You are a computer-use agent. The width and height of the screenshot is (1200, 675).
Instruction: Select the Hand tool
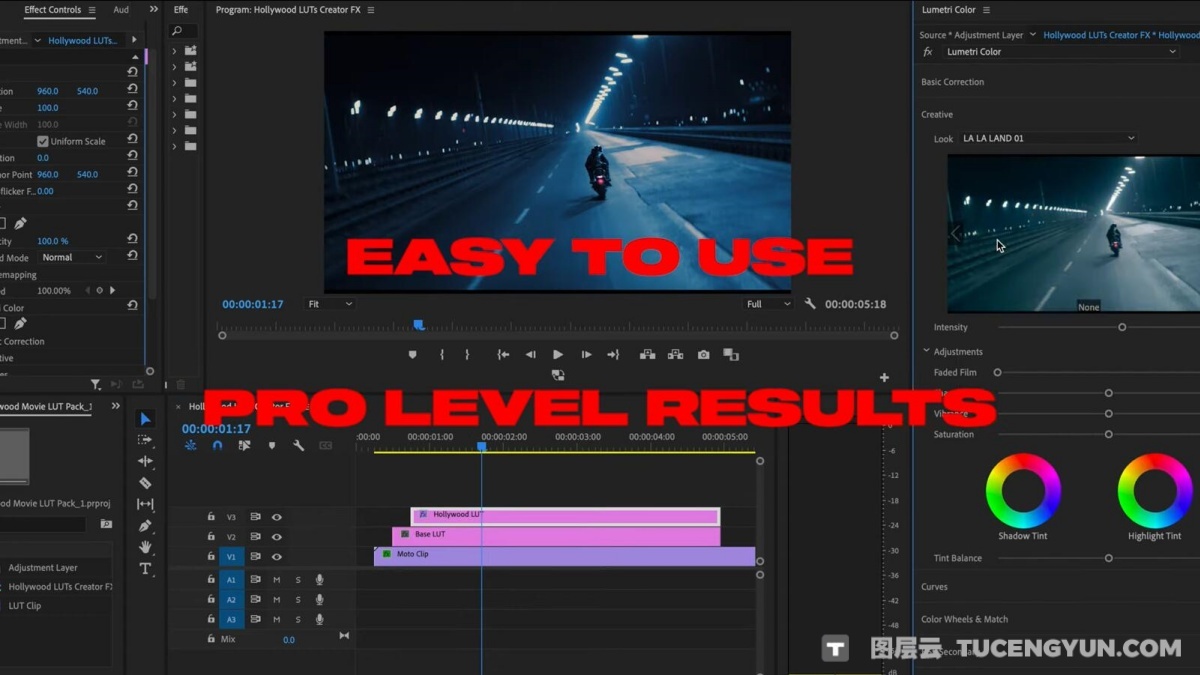coord(145,547)
